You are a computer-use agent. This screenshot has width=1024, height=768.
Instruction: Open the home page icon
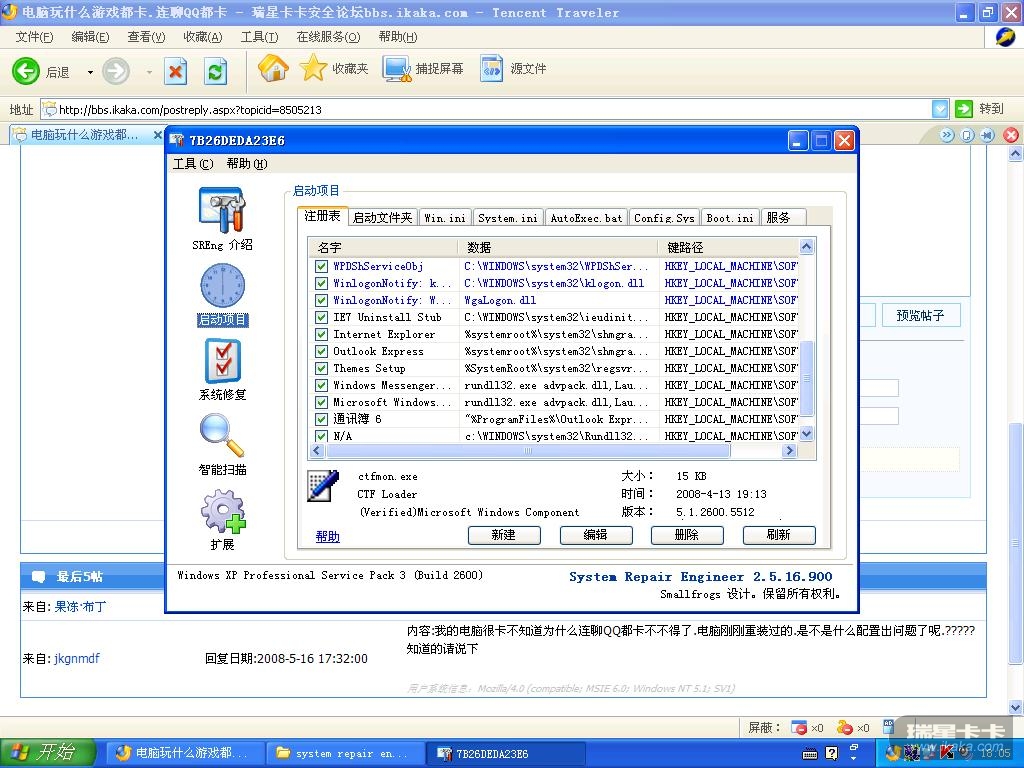(273, 69)
